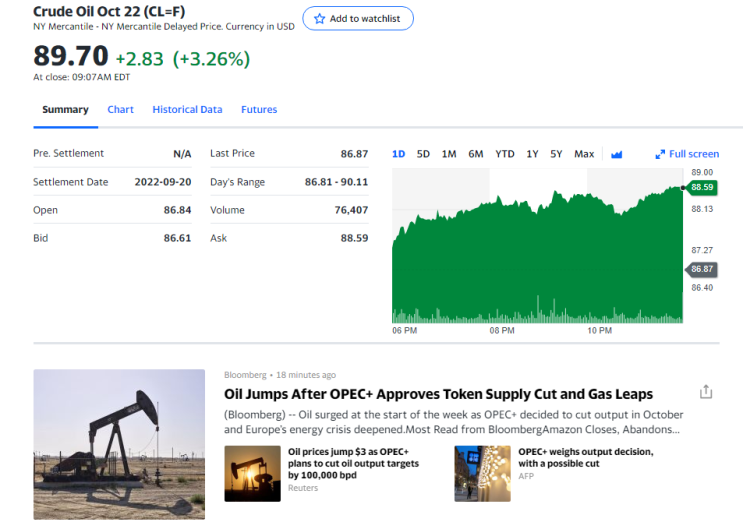Open the Summary tab

pos(65,109)
